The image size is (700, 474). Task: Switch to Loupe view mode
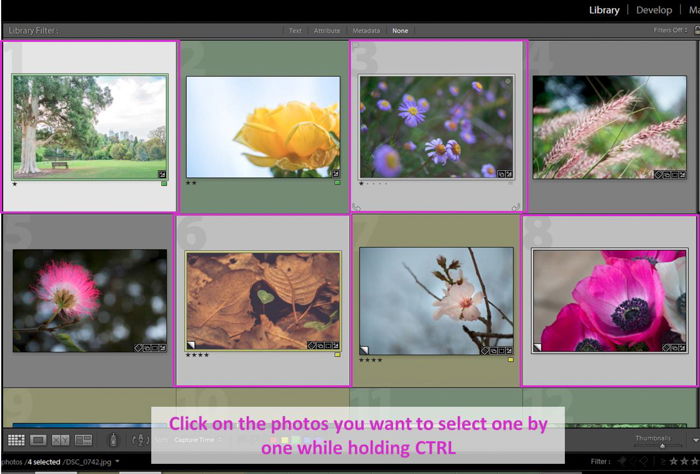point(38,440)
